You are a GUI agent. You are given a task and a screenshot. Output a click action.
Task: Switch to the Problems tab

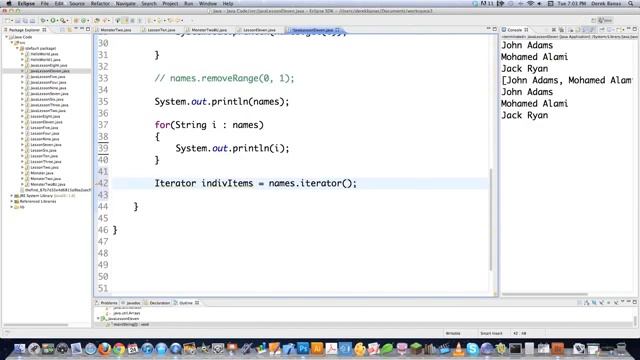tap(109, 303)
